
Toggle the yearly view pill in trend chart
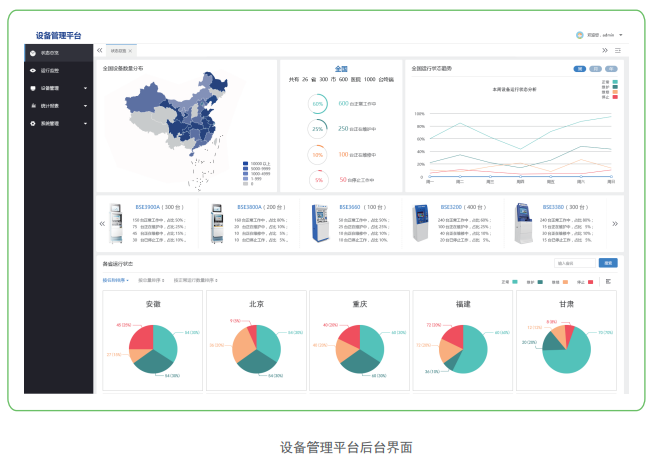tap(610, 69)
